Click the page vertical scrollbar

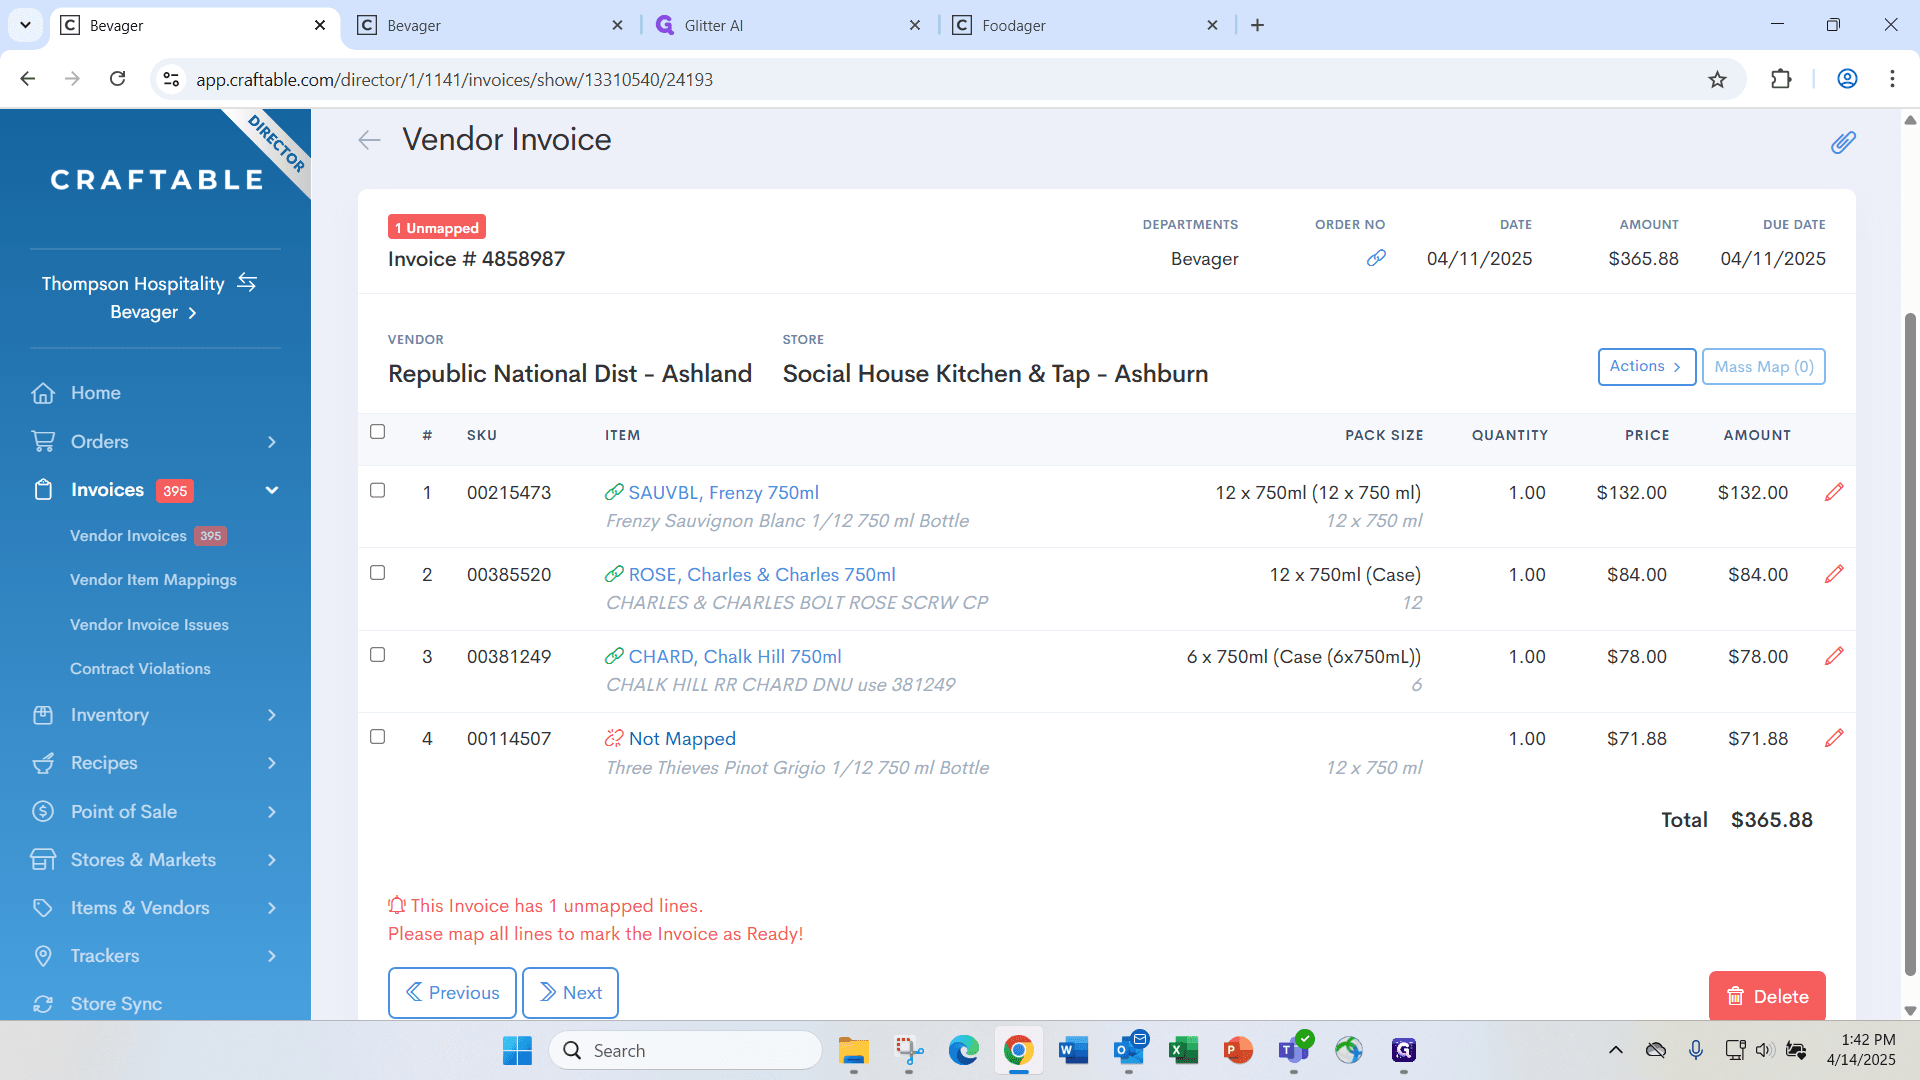click(1910, 645)
